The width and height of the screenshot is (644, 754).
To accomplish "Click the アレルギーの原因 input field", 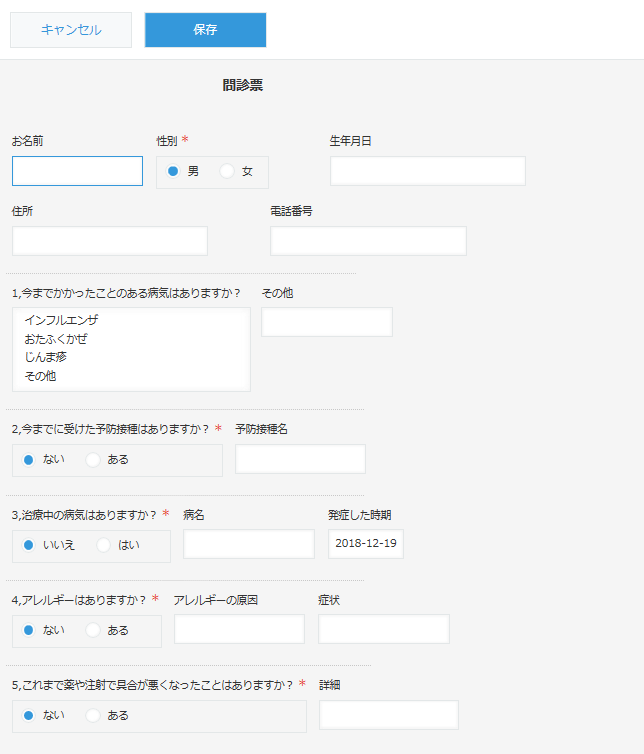I will pos(240,629).
